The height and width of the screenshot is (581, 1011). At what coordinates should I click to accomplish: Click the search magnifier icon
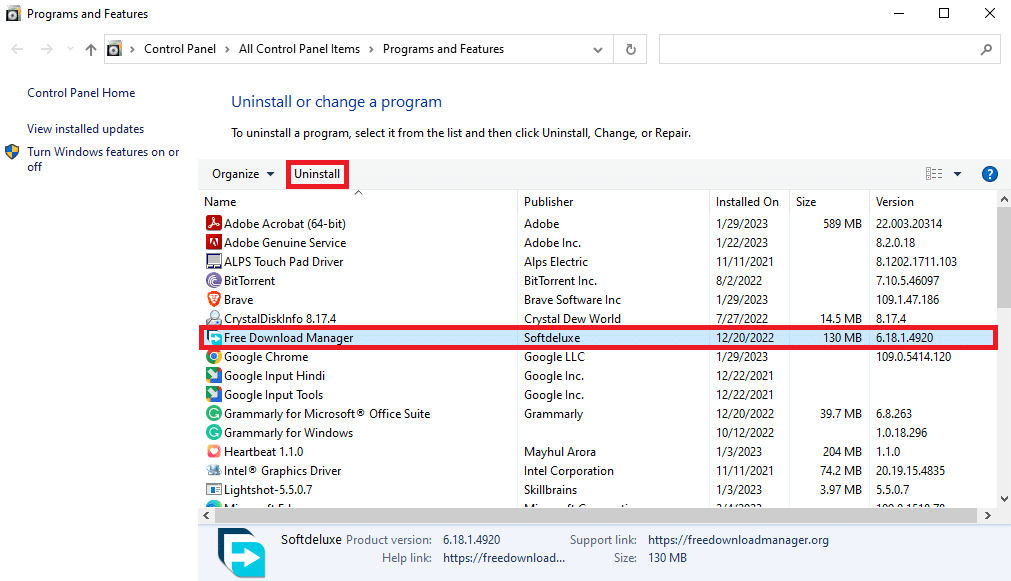(x=986, y=49)
